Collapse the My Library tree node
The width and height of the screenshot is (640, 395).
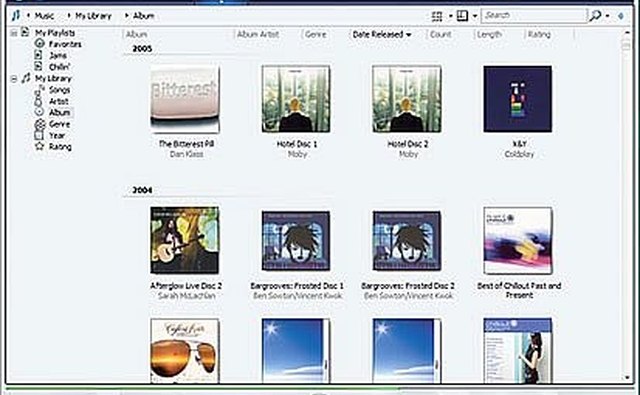point(14,79)
